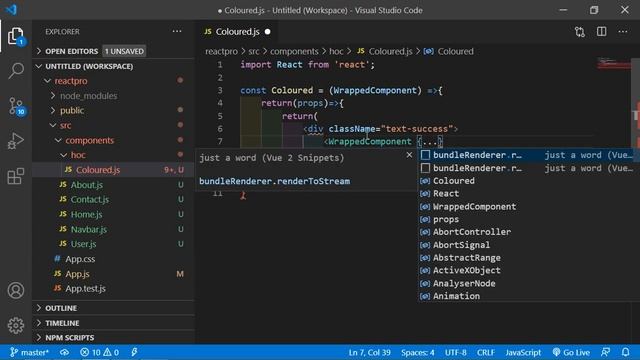The height and width of the screenshot is (360, 640).
Task: Click the Go Live server button
Action: 571,352
